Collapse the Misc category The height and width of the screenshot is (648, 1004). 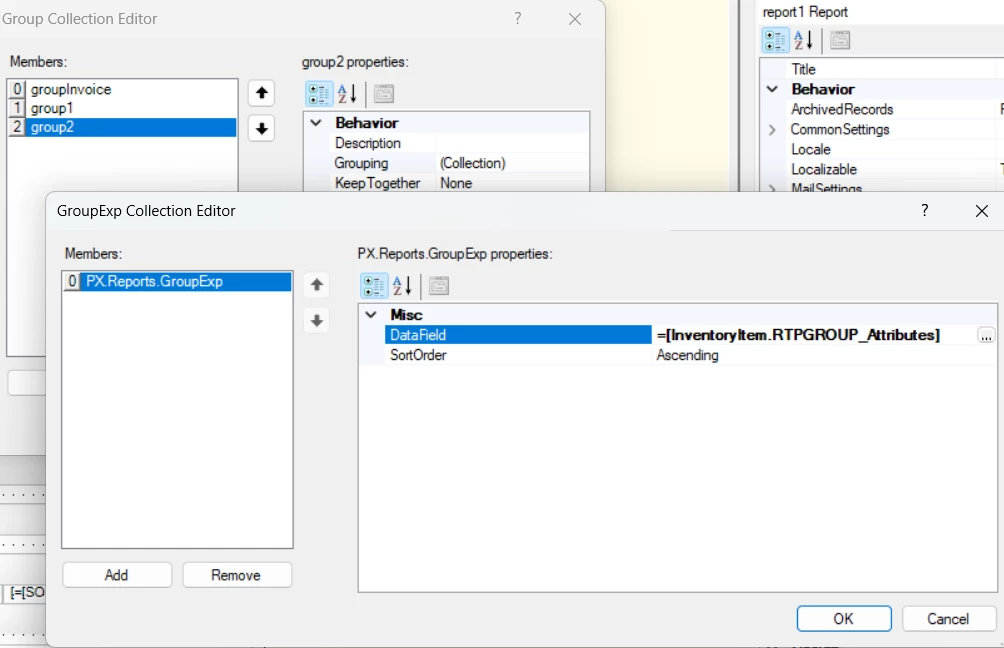click(x=371, y=314)
